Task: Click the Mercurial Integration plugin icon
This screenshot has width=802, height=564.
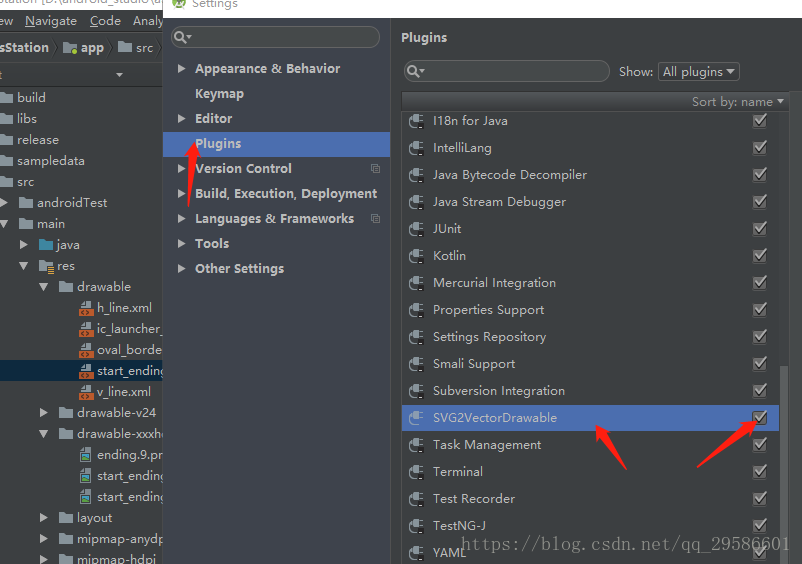Action: (416, 283)
